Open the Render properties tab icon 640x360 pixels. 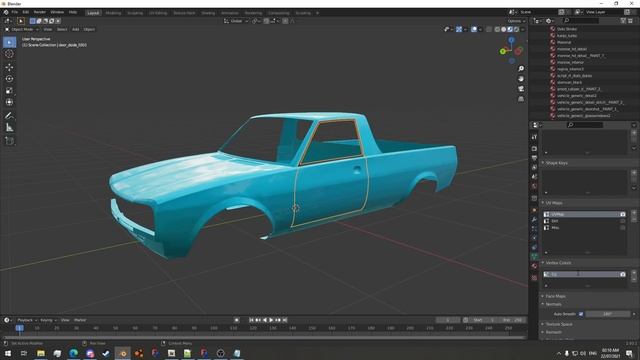point(534,149)
